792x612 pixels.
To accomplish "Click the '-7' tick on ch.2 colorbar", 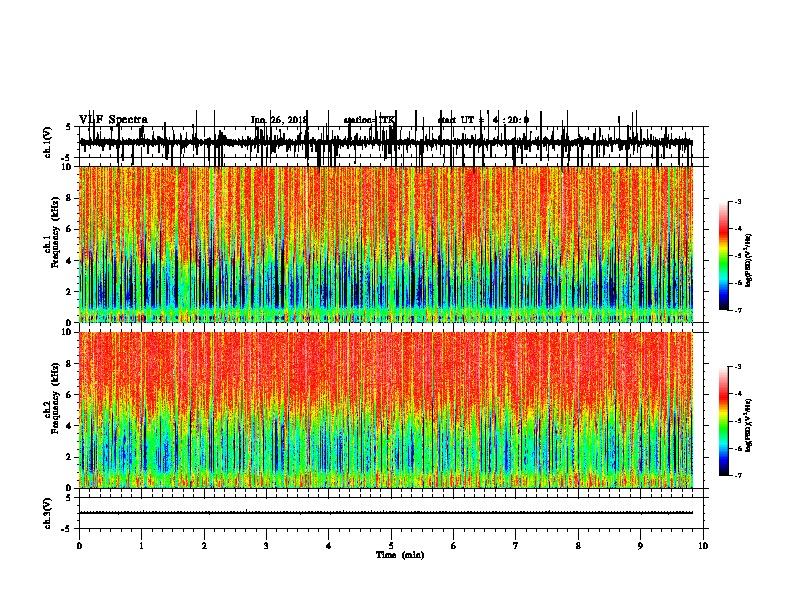I will click(x=738, y=476).
